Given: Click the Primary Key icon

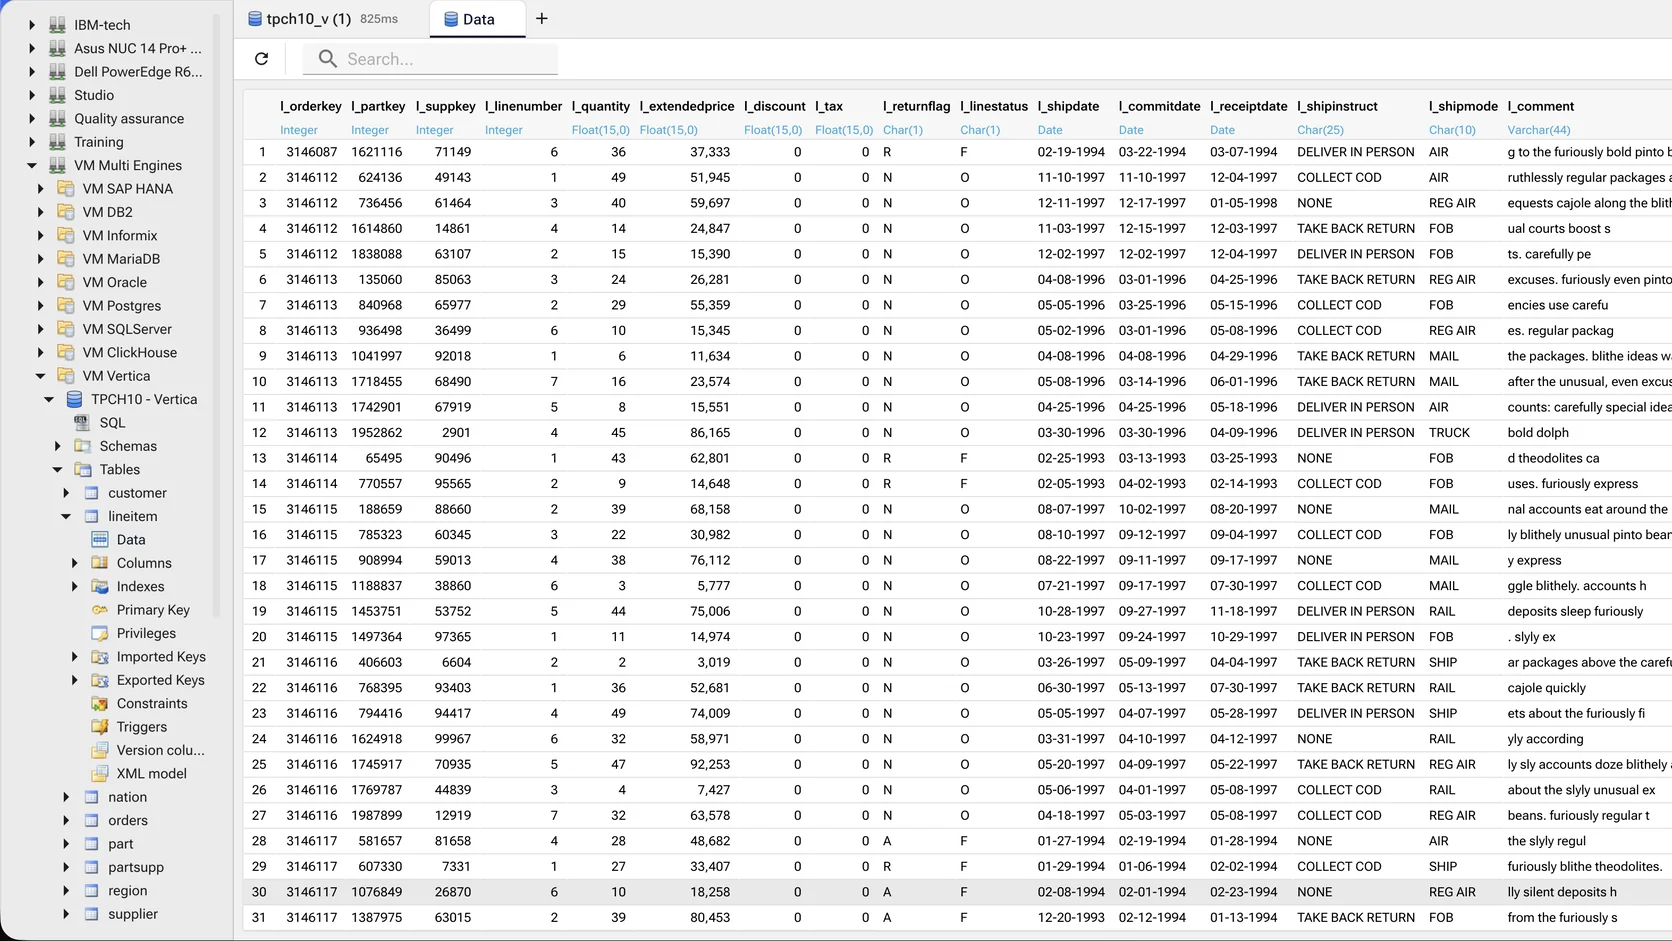Looking at the screenshot, I should pos(100,610).
